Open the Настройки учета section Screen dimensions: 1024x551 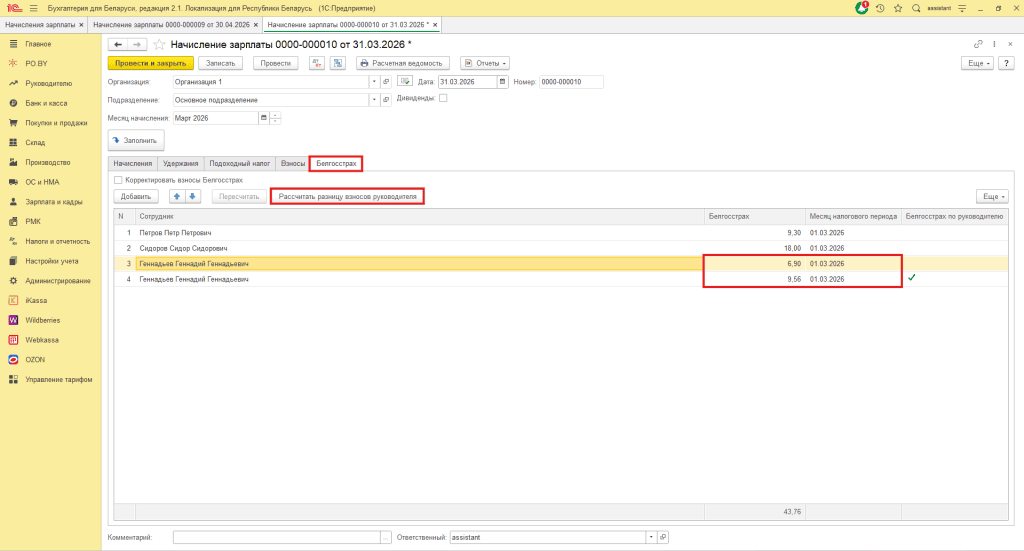coord(52,261)
